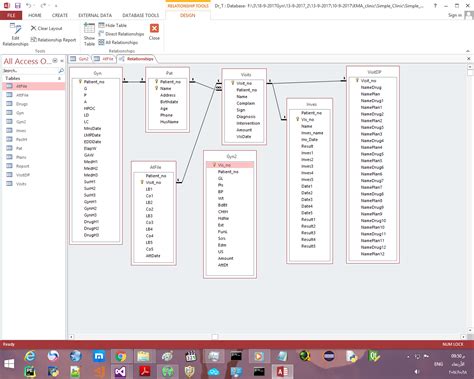This screenshot has height=379, width=474.
Task: Select relationship line between Gyn and Pat
Action: (134, 82)
